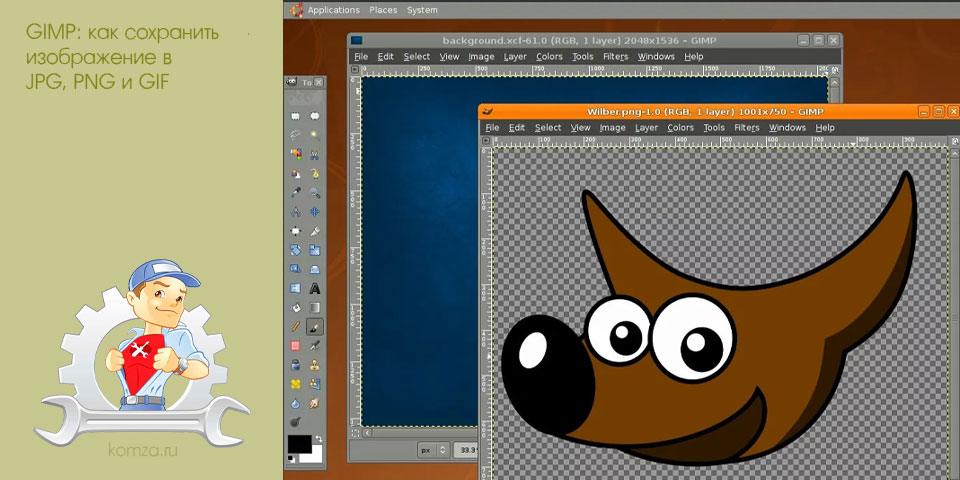Select the Paths tool
Screen dimensions: 960x480
pyautogui.click(x=315, y=173)
